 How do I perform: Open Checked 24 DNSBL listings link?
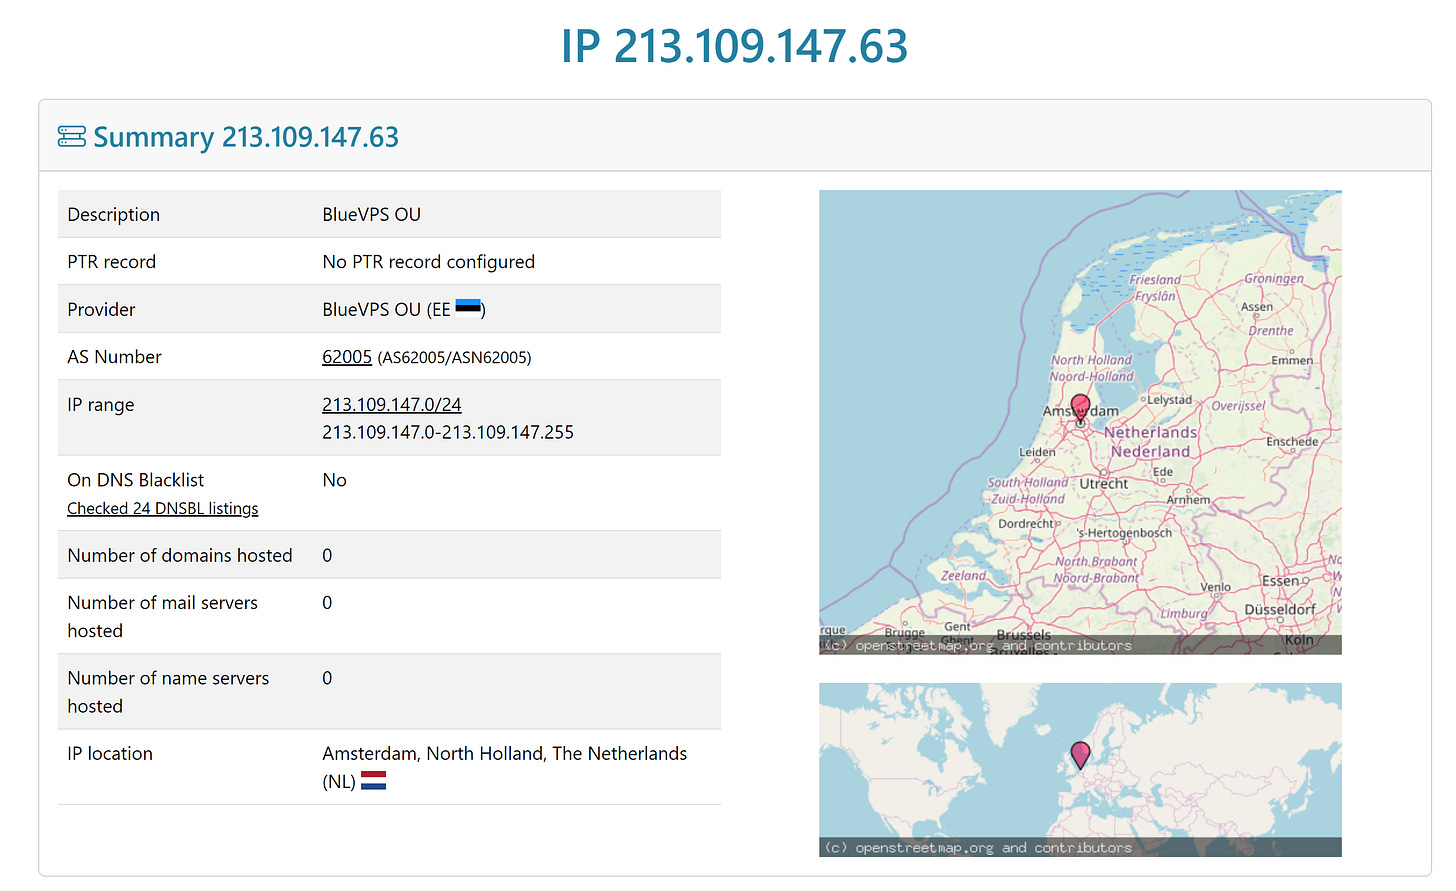[163, 509]
